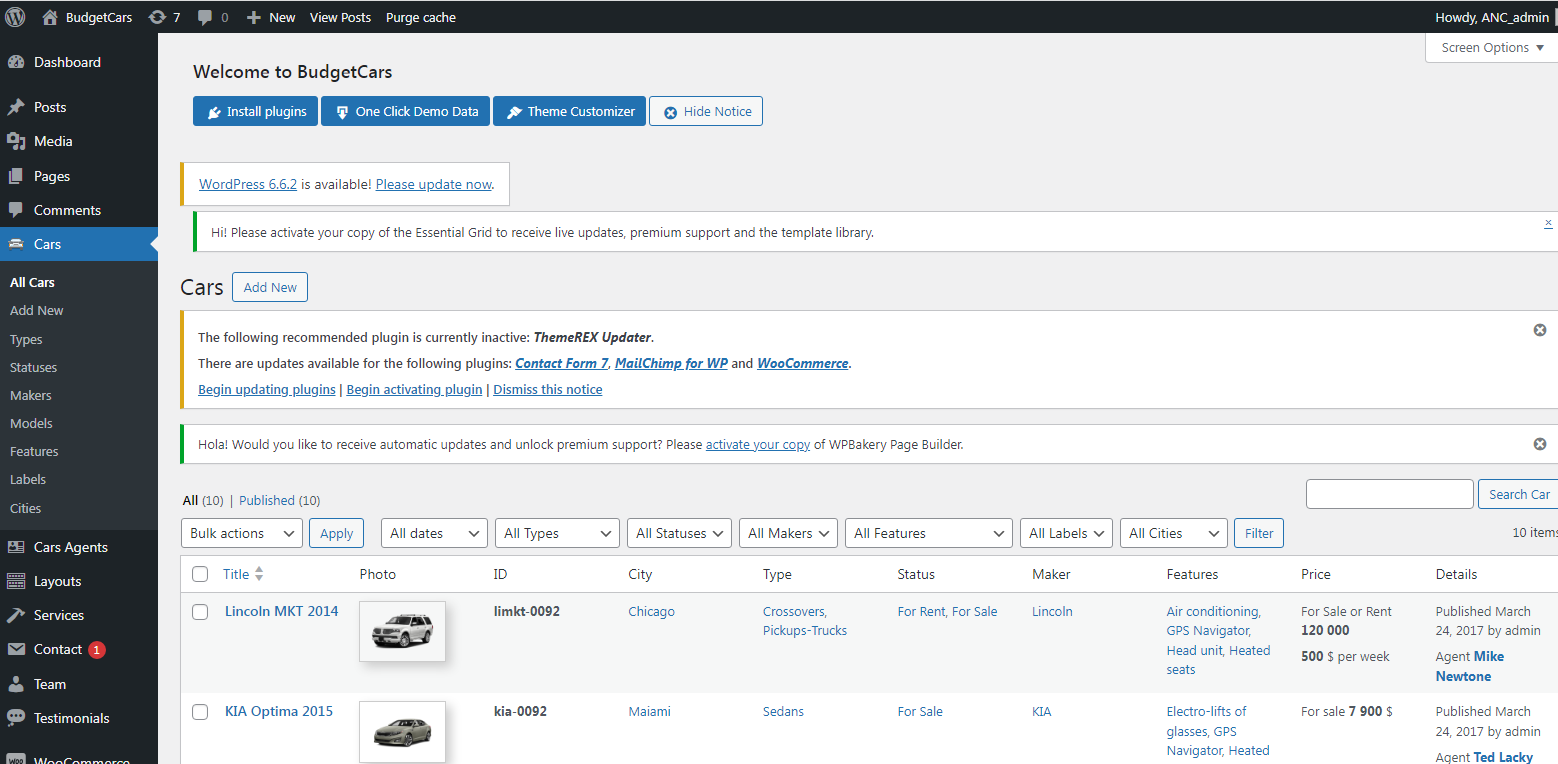Open the Chicago city link
Viewport: 1558px width, 764px height.
pos(652,611)
